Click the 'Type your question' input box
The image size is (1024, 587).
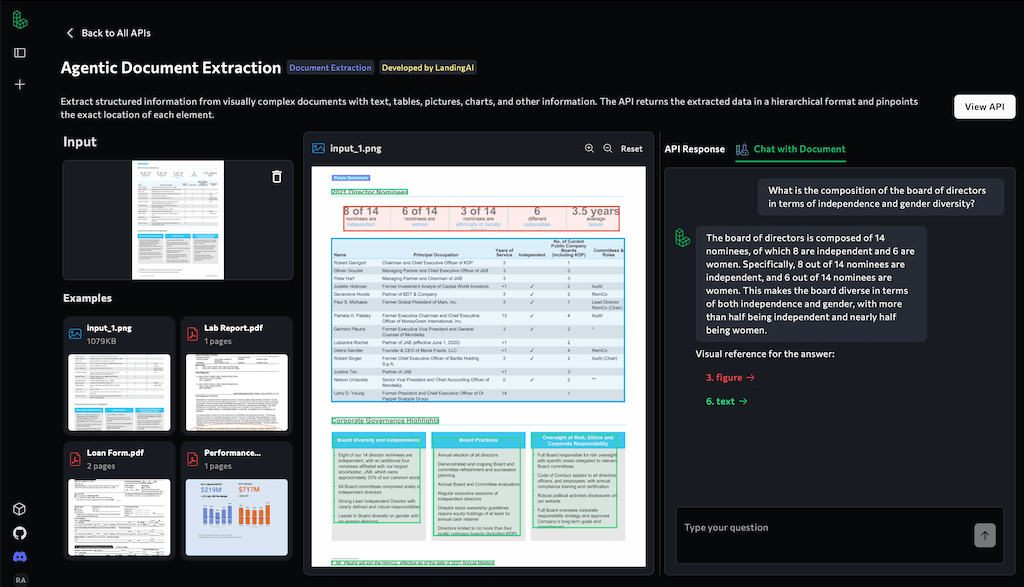820,528
